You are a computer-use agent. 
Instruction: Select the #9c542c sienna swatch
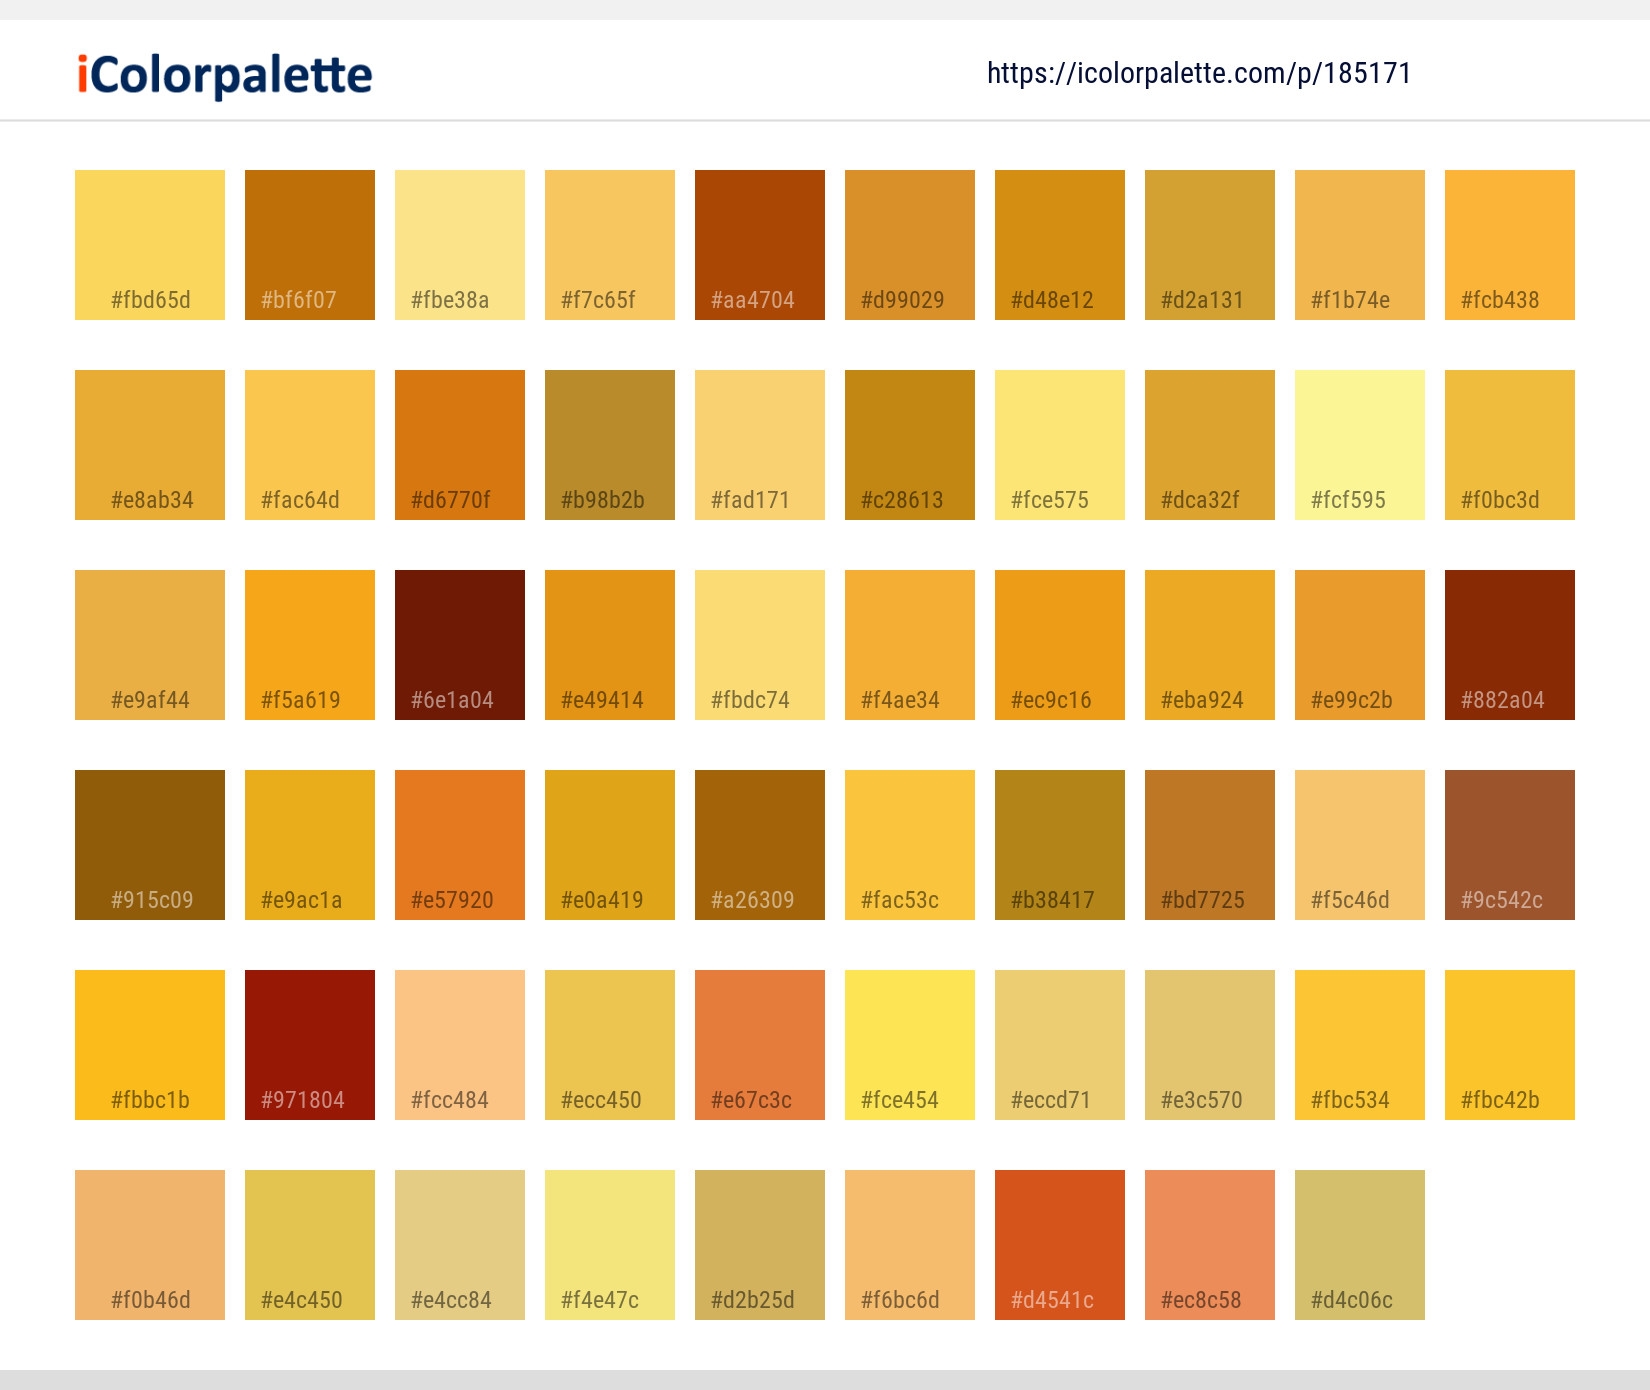(x=1510, y=845)
